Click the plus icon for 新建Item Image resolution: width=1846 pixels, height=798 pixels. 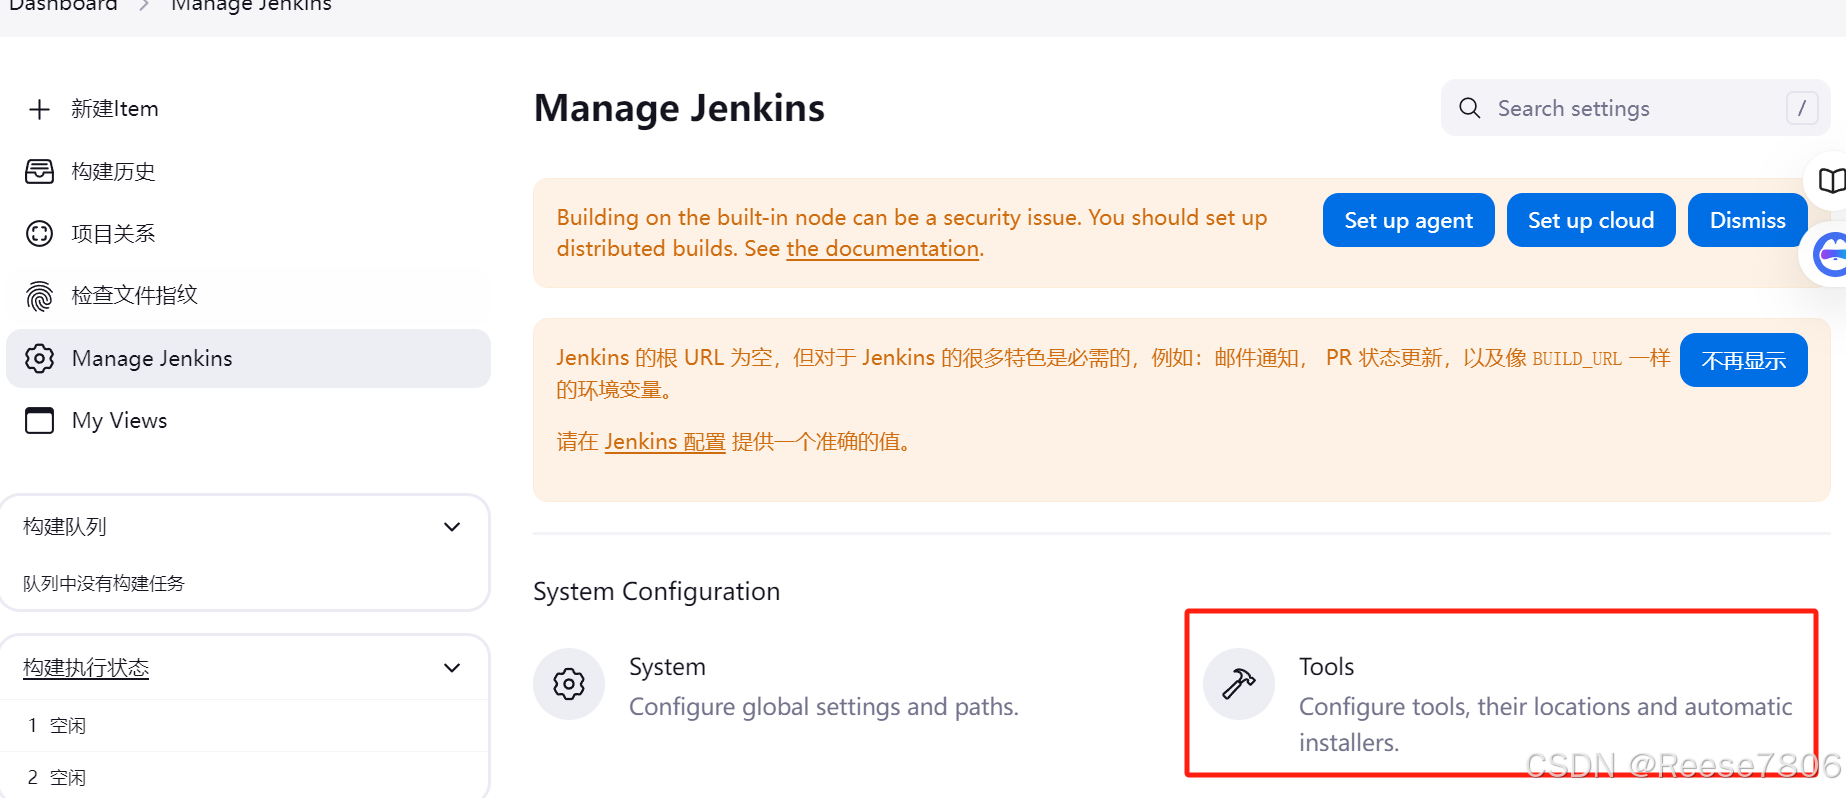39,109
